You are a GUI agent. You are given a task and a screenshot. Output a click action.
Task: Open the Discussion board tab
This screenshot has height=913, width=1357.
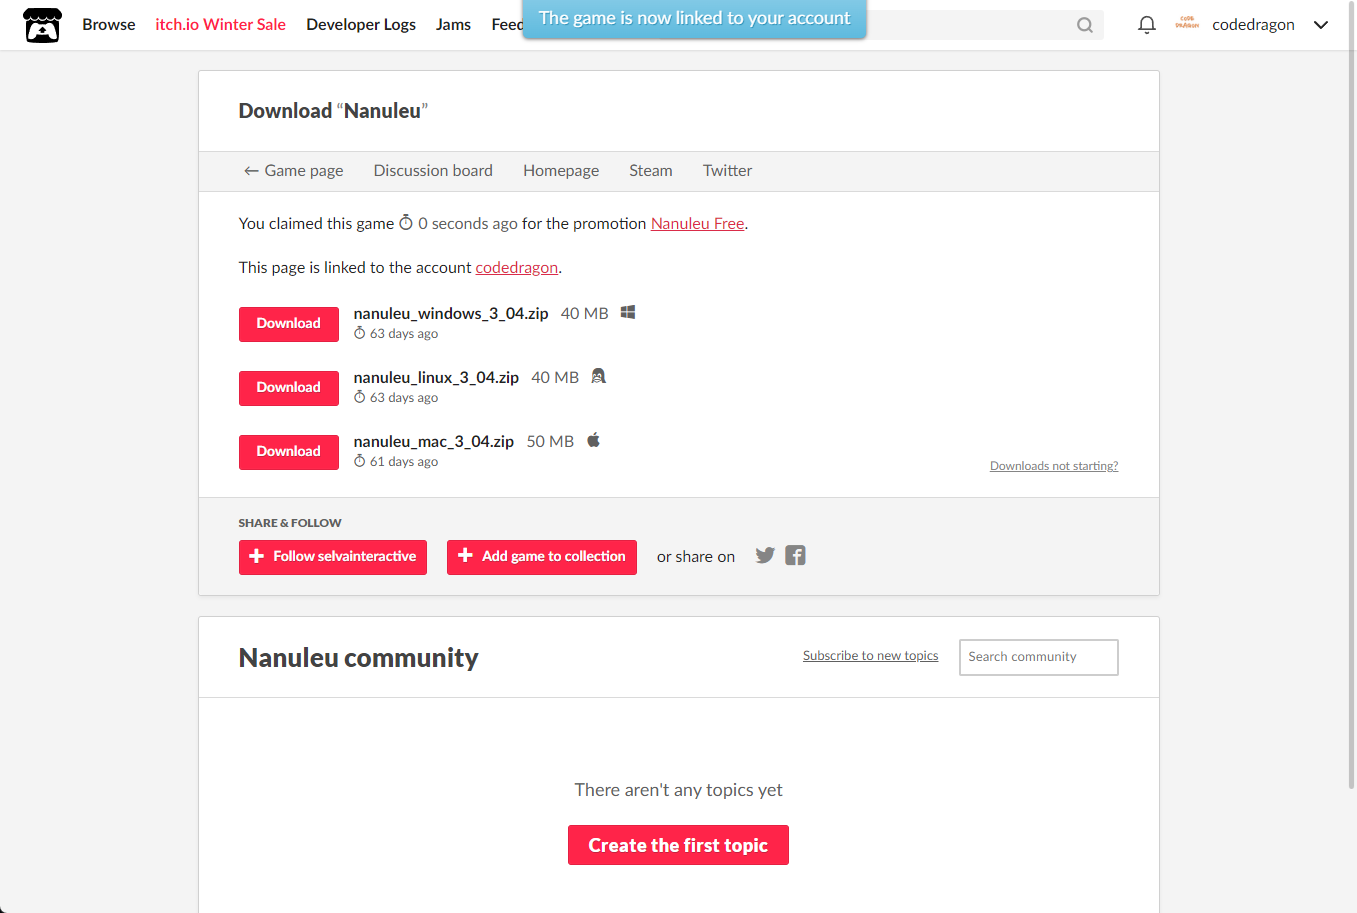[433, 171]
